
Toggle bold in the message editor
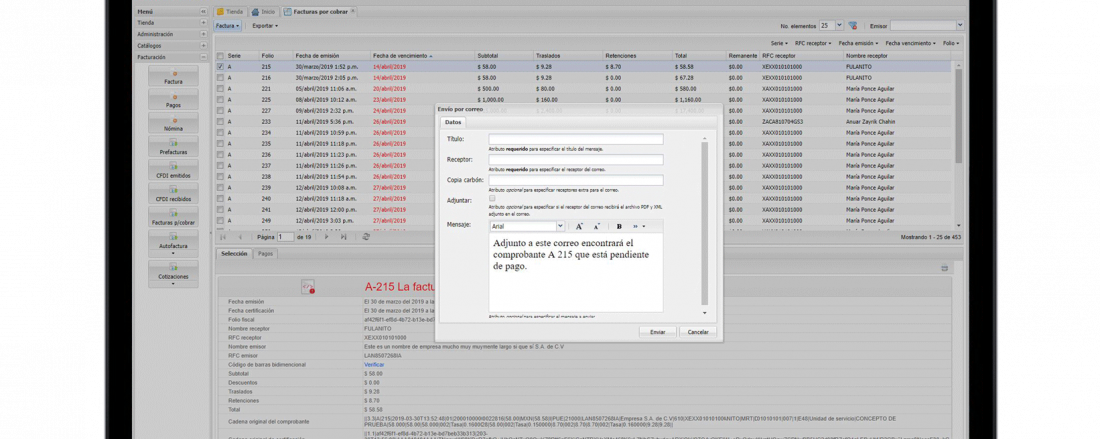tap(619, 227)
